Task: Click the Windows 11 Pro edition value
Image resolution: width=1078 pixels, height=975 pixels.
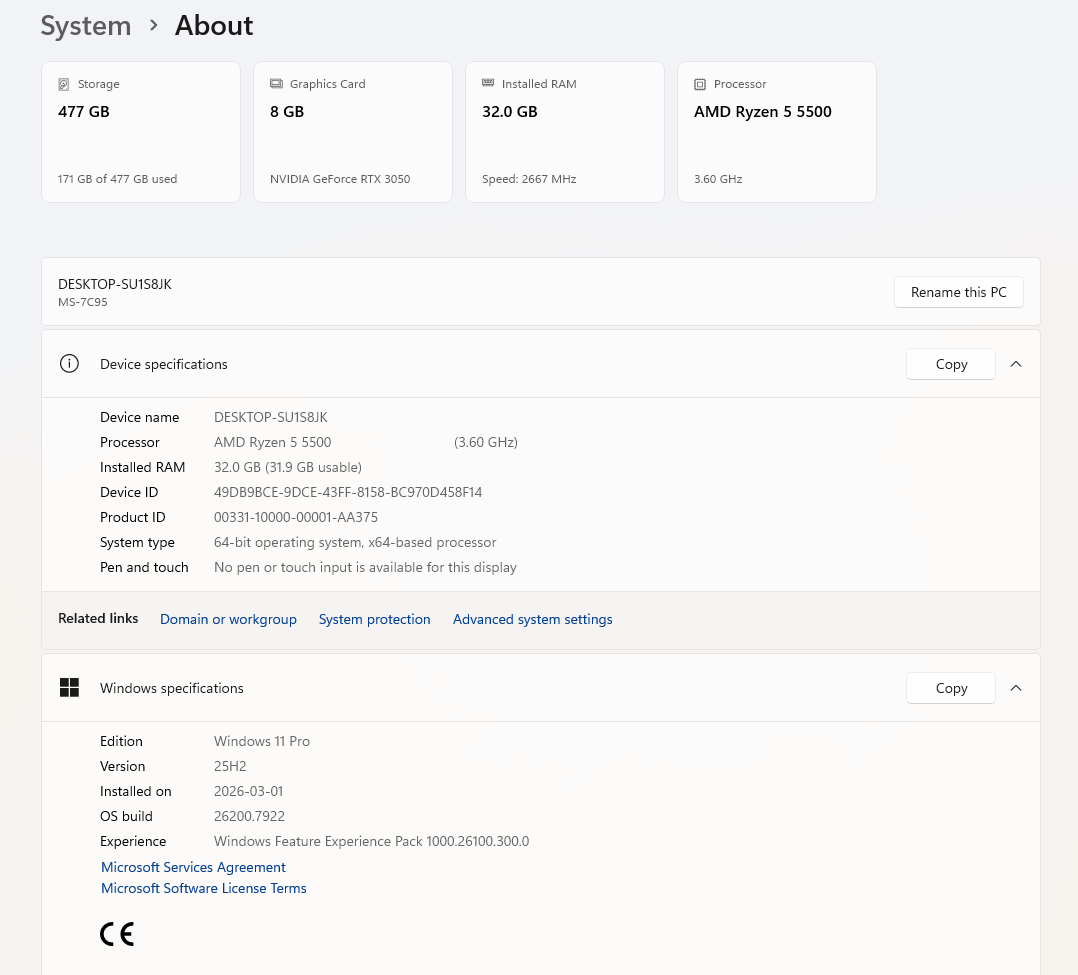Action: point(262,741)
